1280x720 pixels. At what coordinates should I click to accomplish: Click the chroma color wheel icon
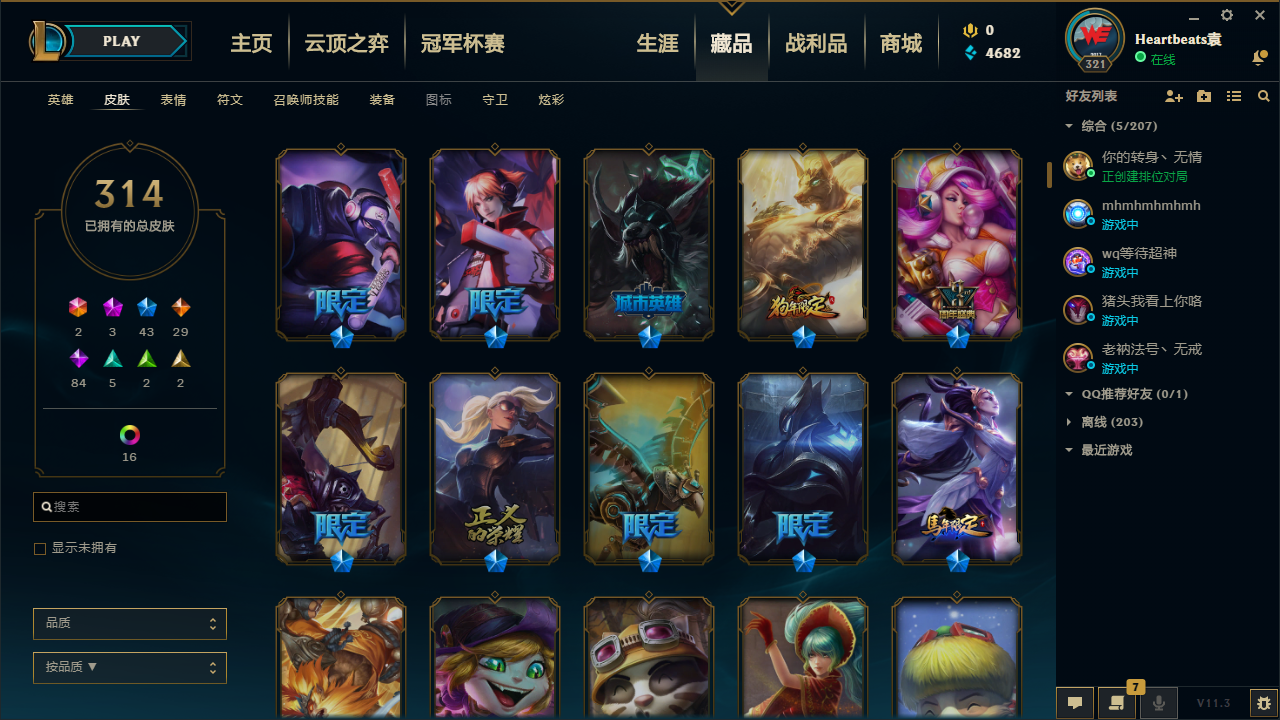tap(130, 435)
